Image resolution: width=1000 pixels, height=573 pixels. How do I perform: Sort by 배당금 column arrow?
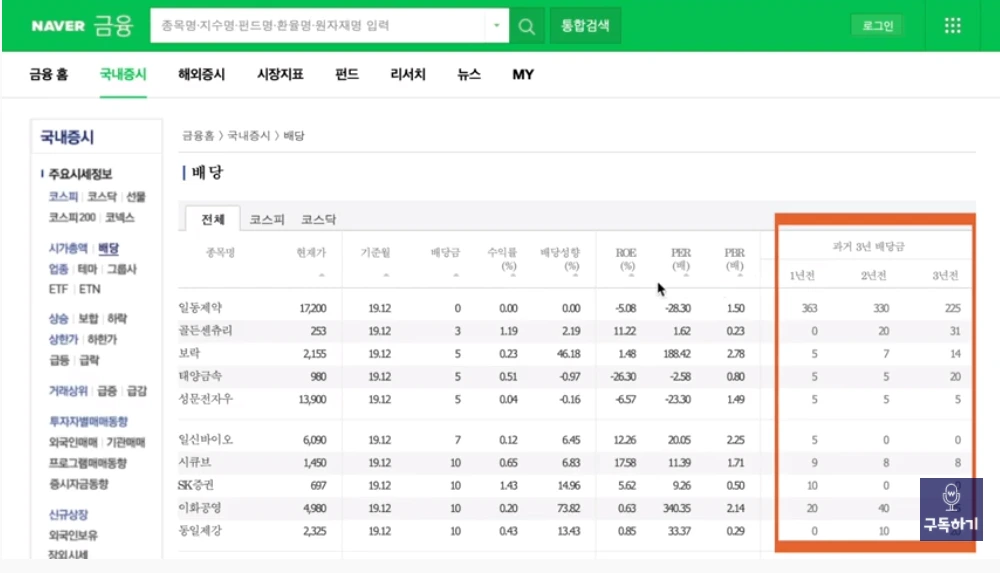(x=455, y=275)
